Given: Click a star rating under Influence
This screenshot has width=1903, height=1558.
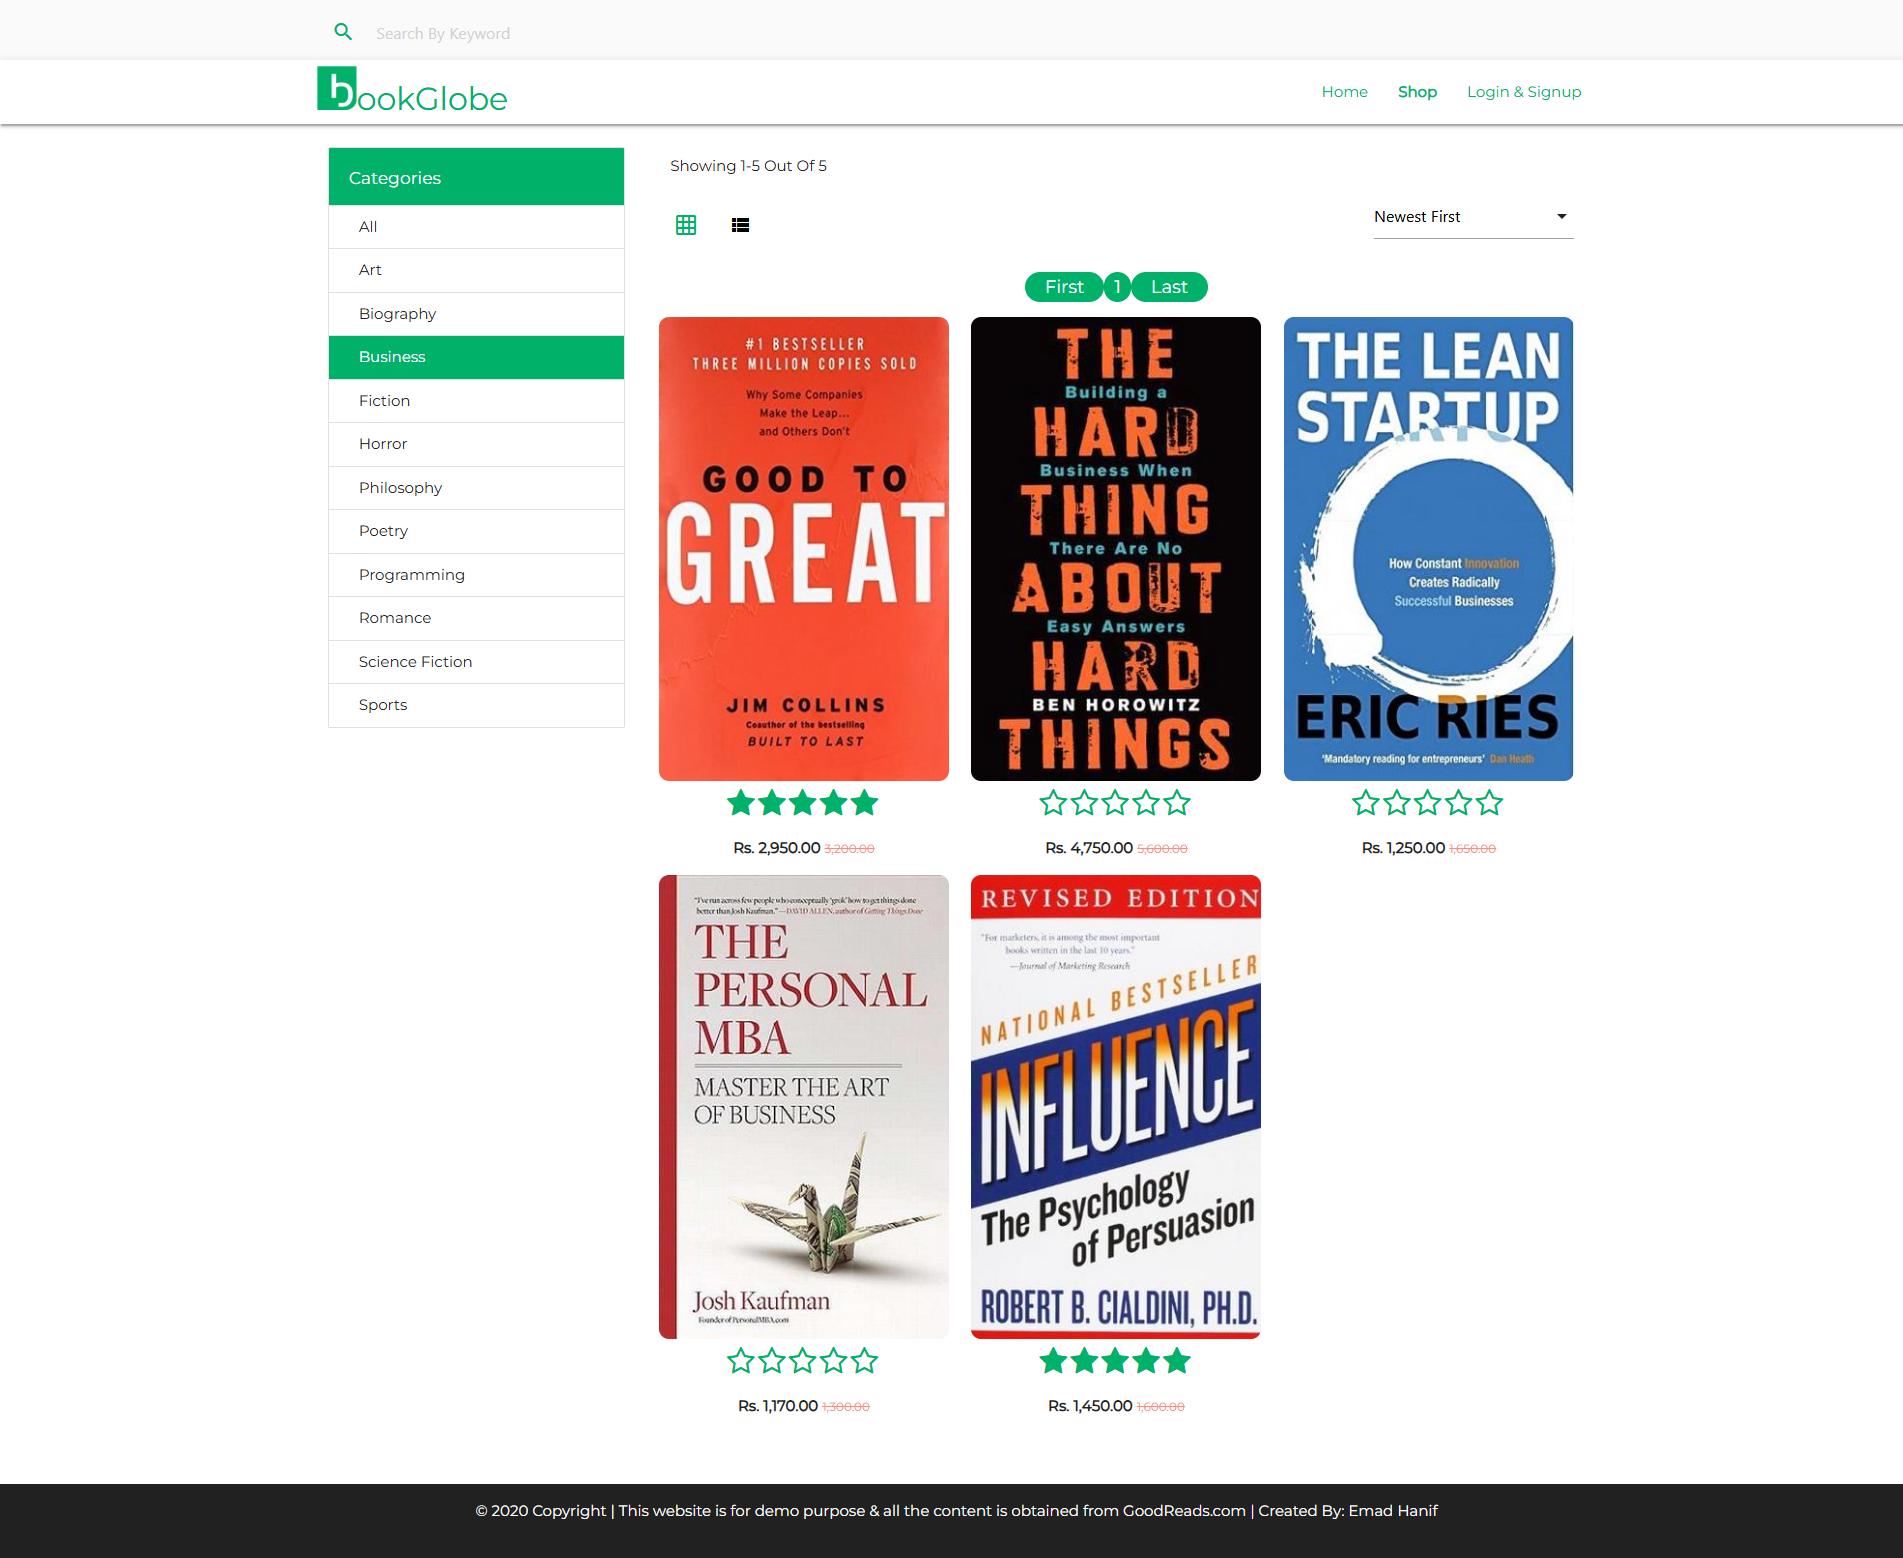Looking at the screenshot, I should 1114,1360.
